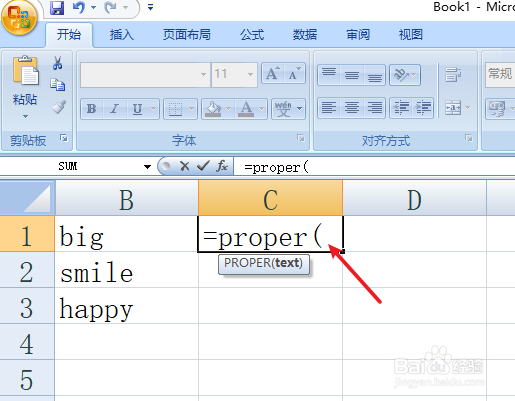
Task: Open the 字体 dialog launcher
Action: [x=301, y=138]
